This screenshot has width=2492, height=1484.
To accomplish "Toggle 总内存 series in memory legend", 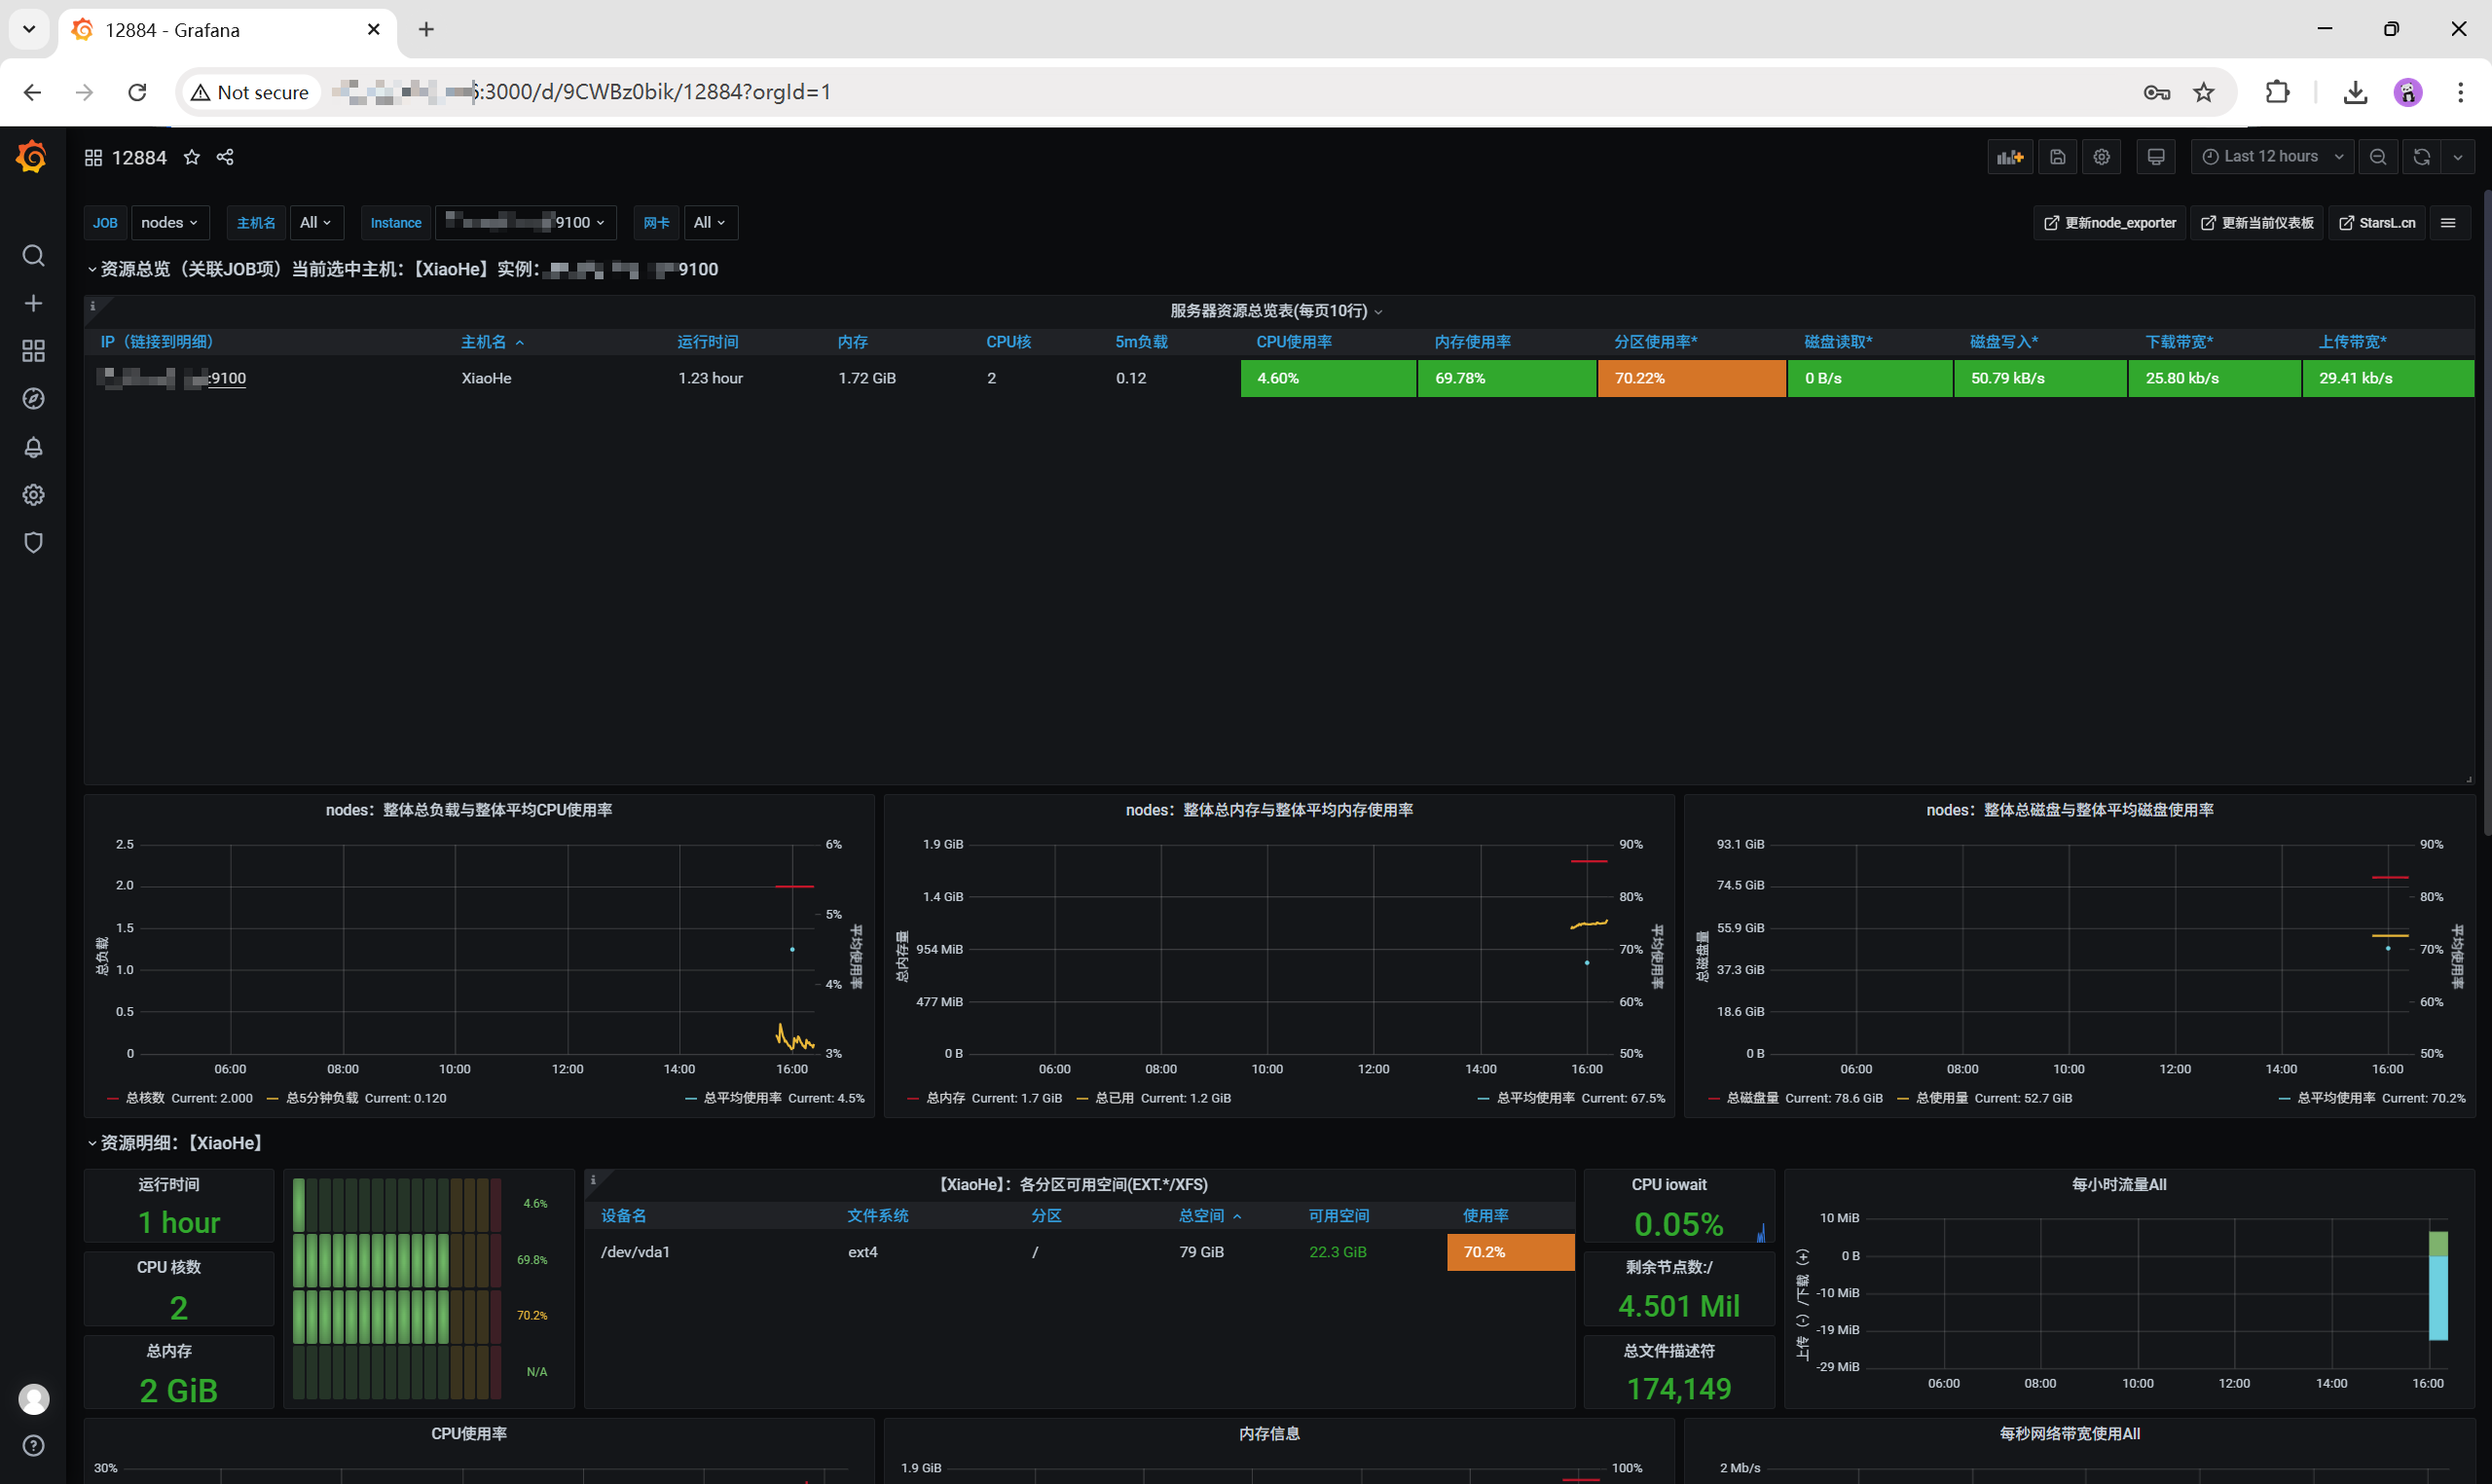I will tap(945, 1098).
